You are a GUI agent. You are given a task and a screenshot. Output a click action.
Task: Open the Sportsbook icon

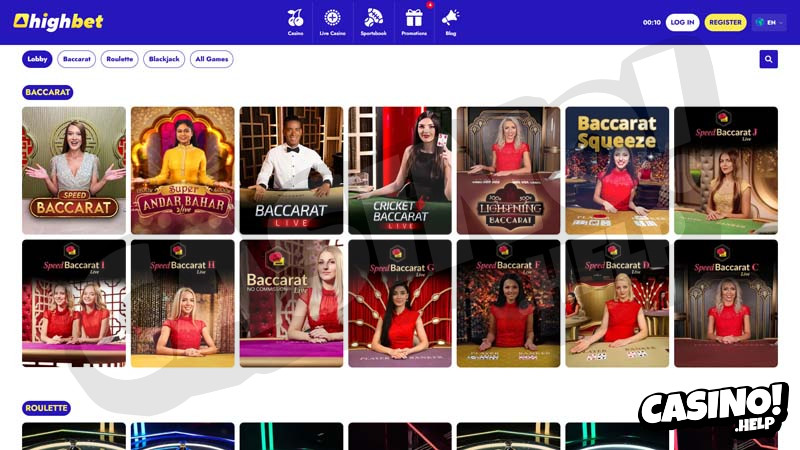pos(373,18)
